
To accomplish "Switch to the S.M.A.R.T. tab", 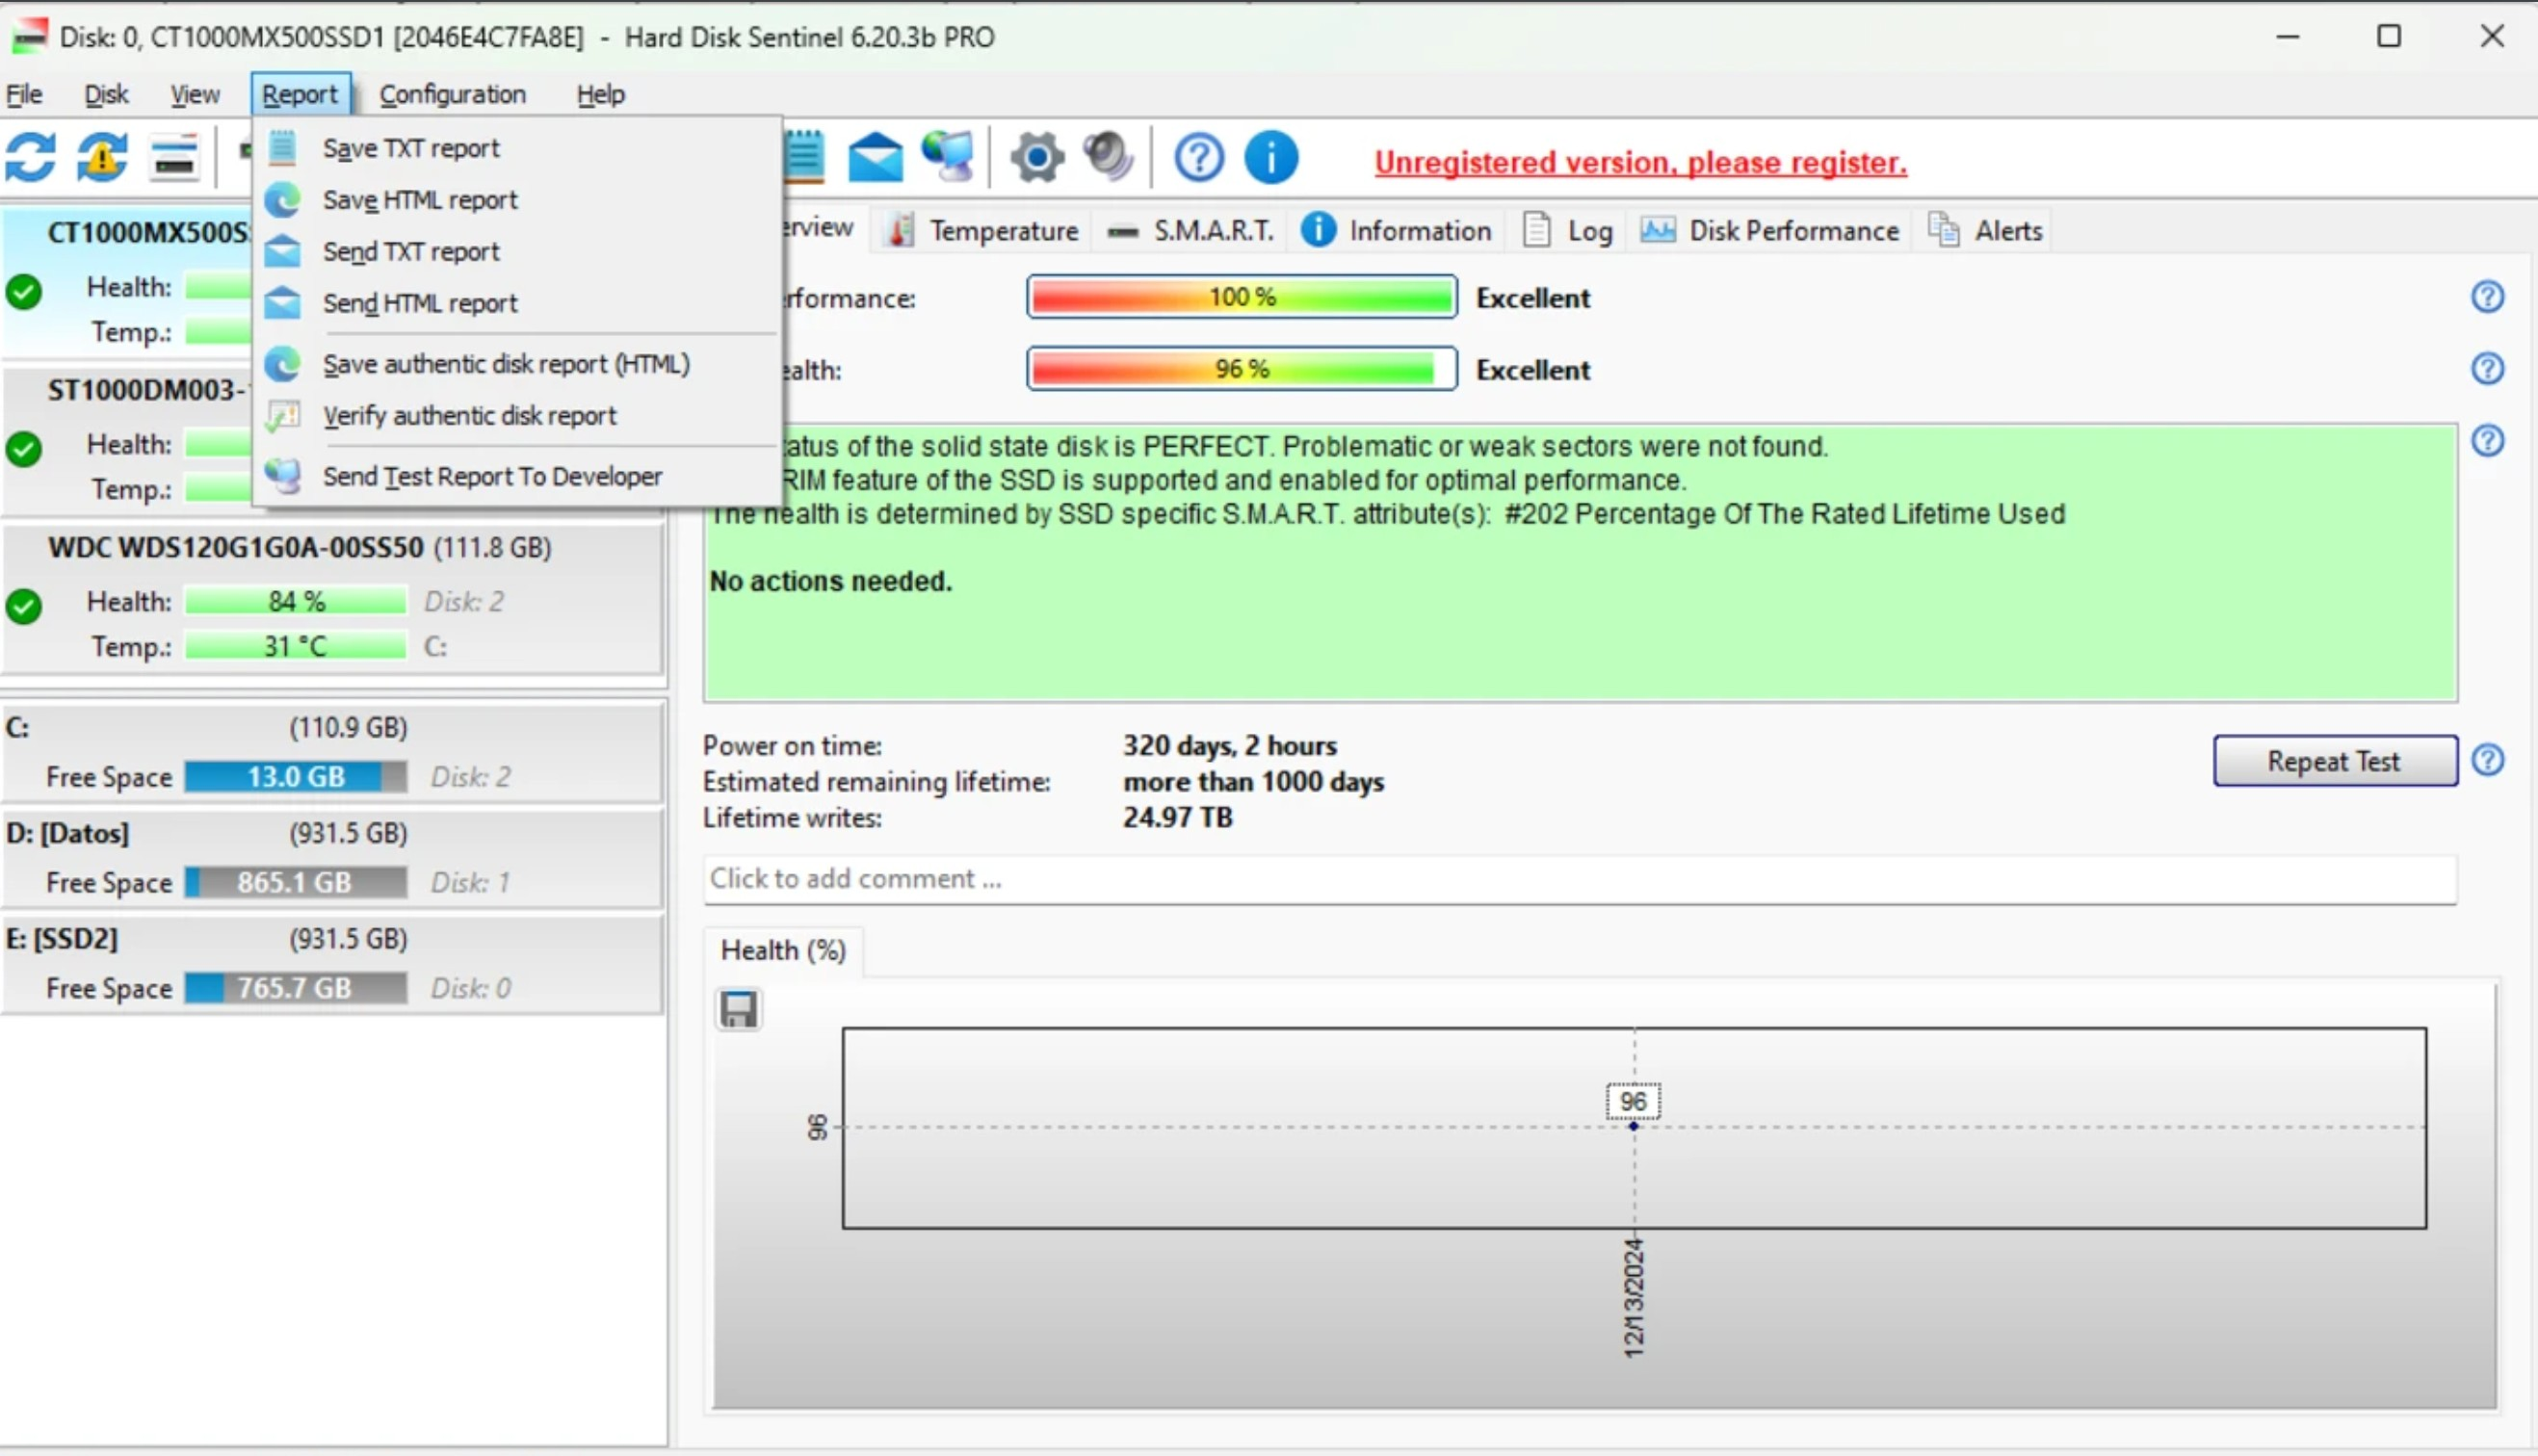I will click(1191, 231).
